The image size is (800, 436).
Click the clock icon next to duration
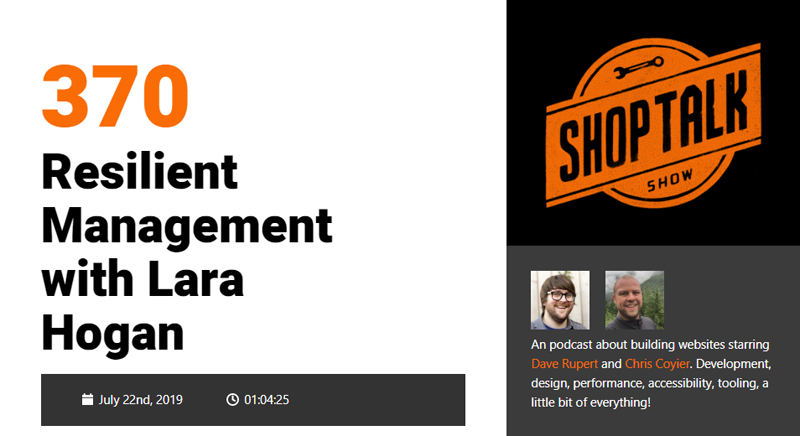tap(232, 399)
